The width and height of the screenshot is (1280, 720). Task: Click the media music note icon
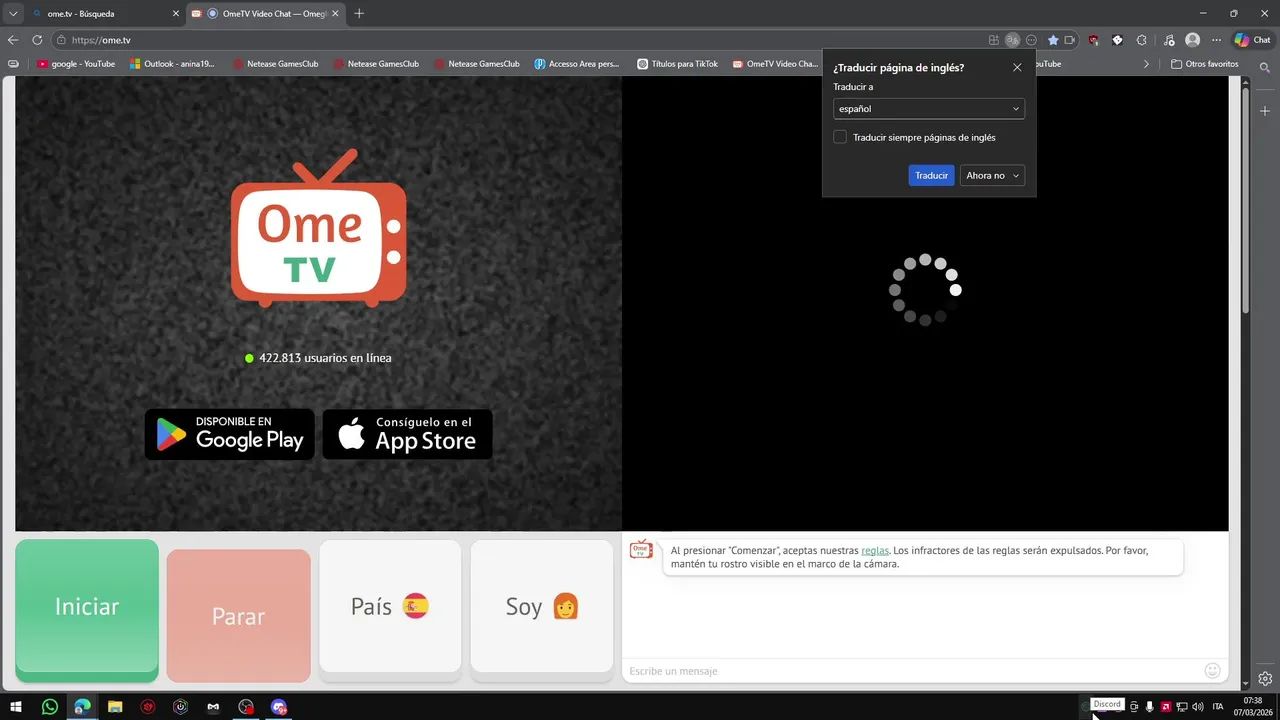click(1170, 40)
